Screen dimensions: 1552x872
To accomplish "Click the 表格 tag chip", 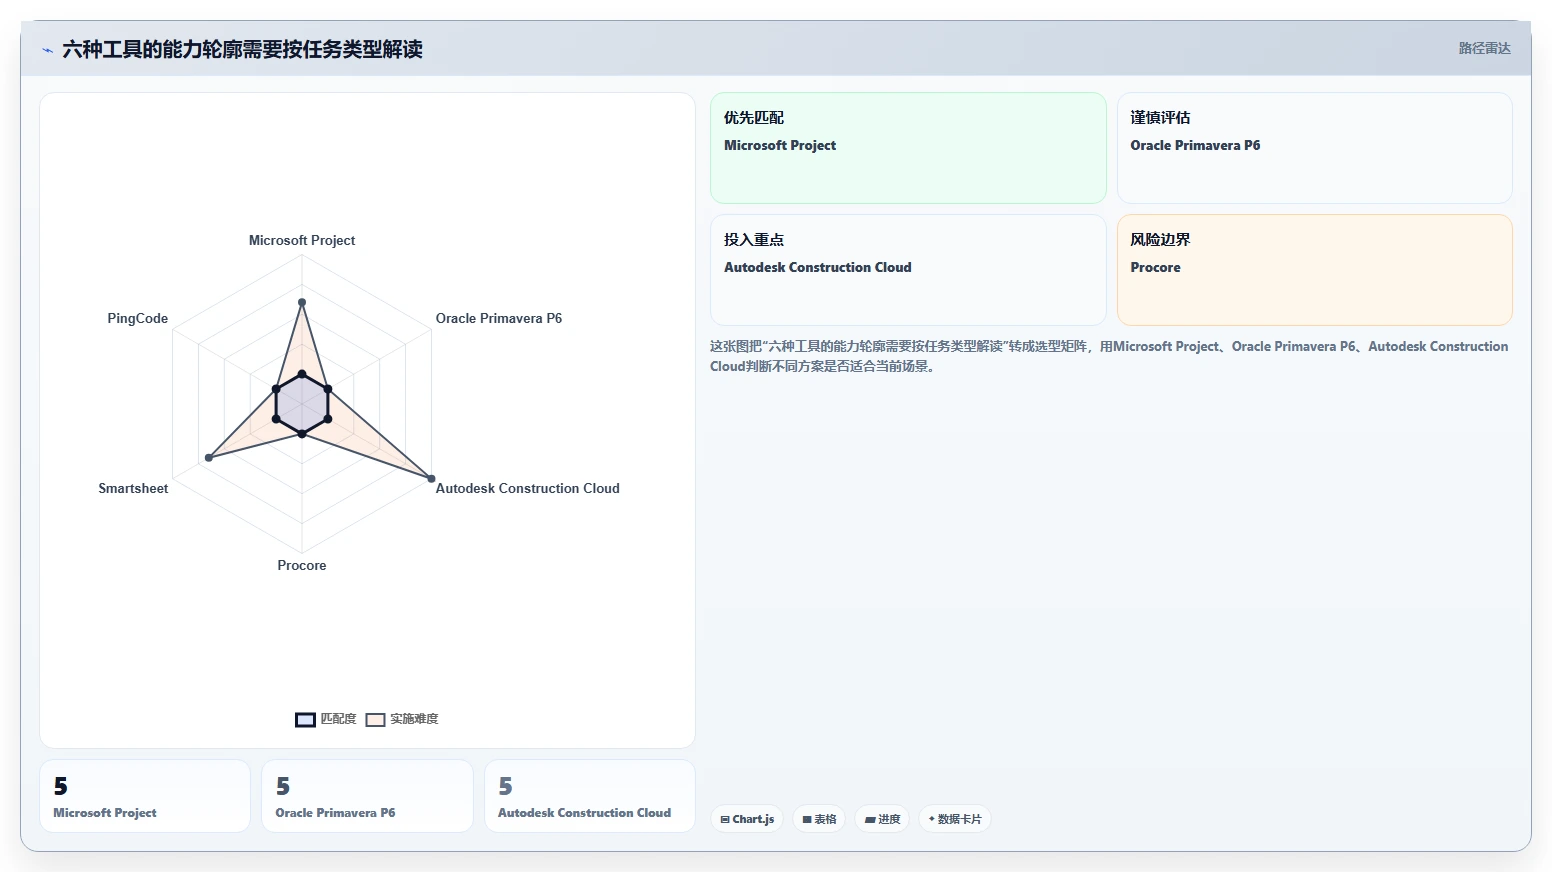I will [x=819, y=819].
